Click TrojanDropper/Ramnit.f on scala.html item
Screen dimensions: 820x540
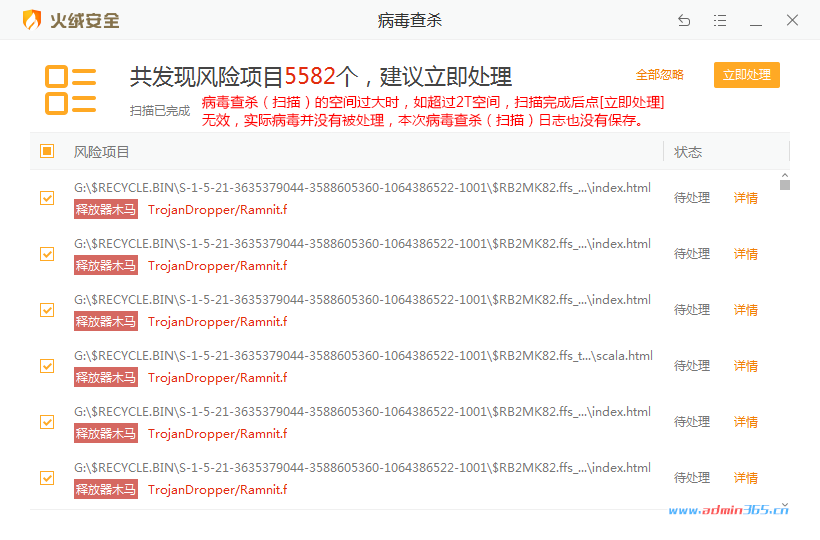[218, 377]
